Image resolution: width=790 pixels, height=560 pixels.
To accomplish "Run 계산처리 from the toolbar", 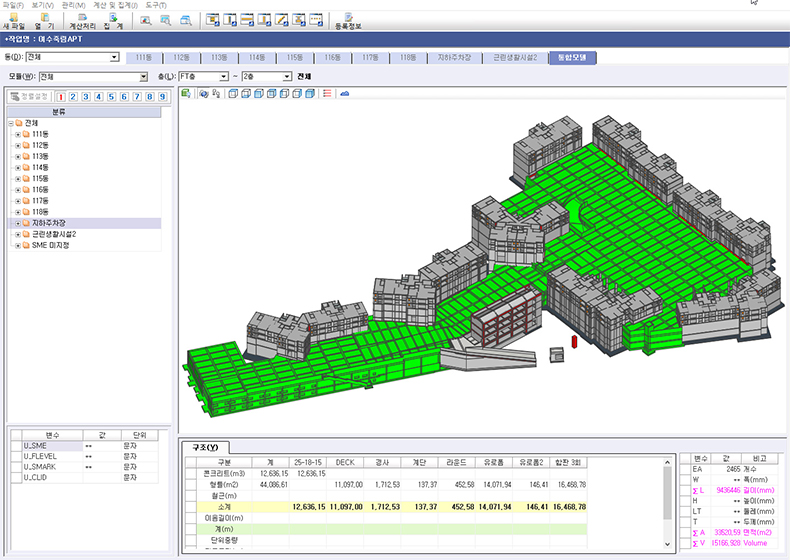I will coord(82,21).
